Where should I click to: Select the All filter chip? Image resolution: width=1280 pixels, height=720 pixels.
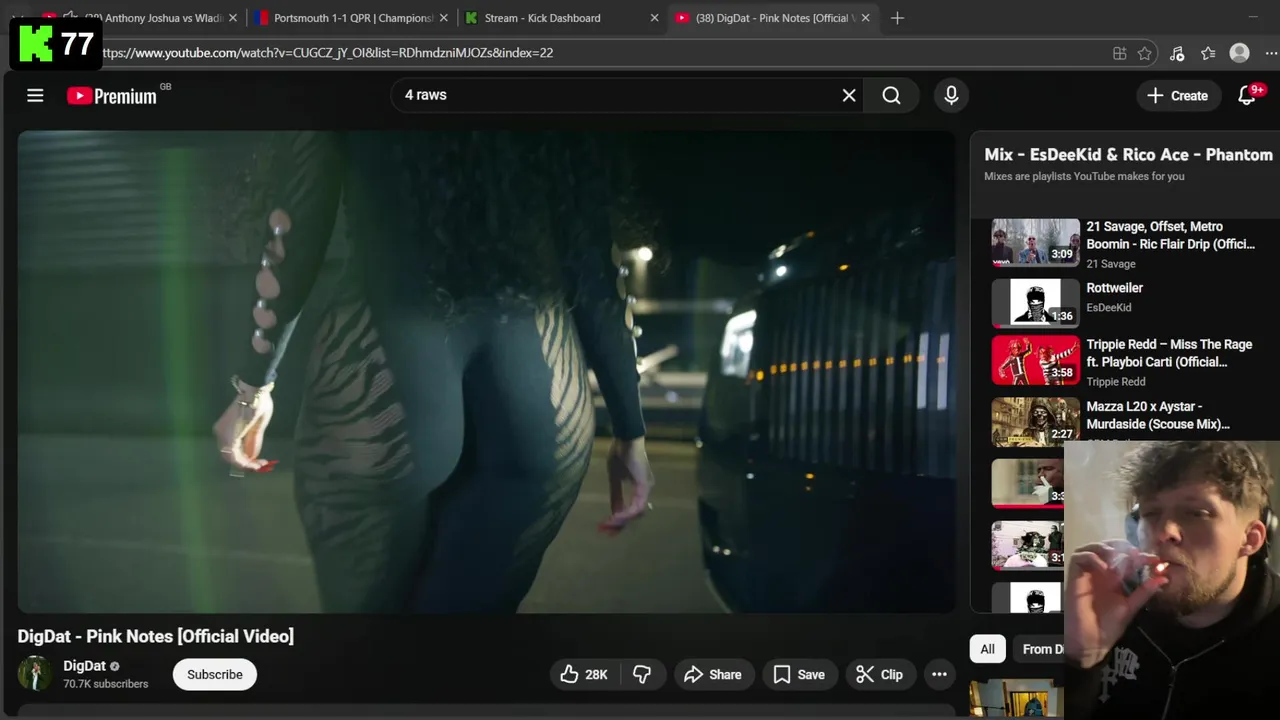[987, 649]
